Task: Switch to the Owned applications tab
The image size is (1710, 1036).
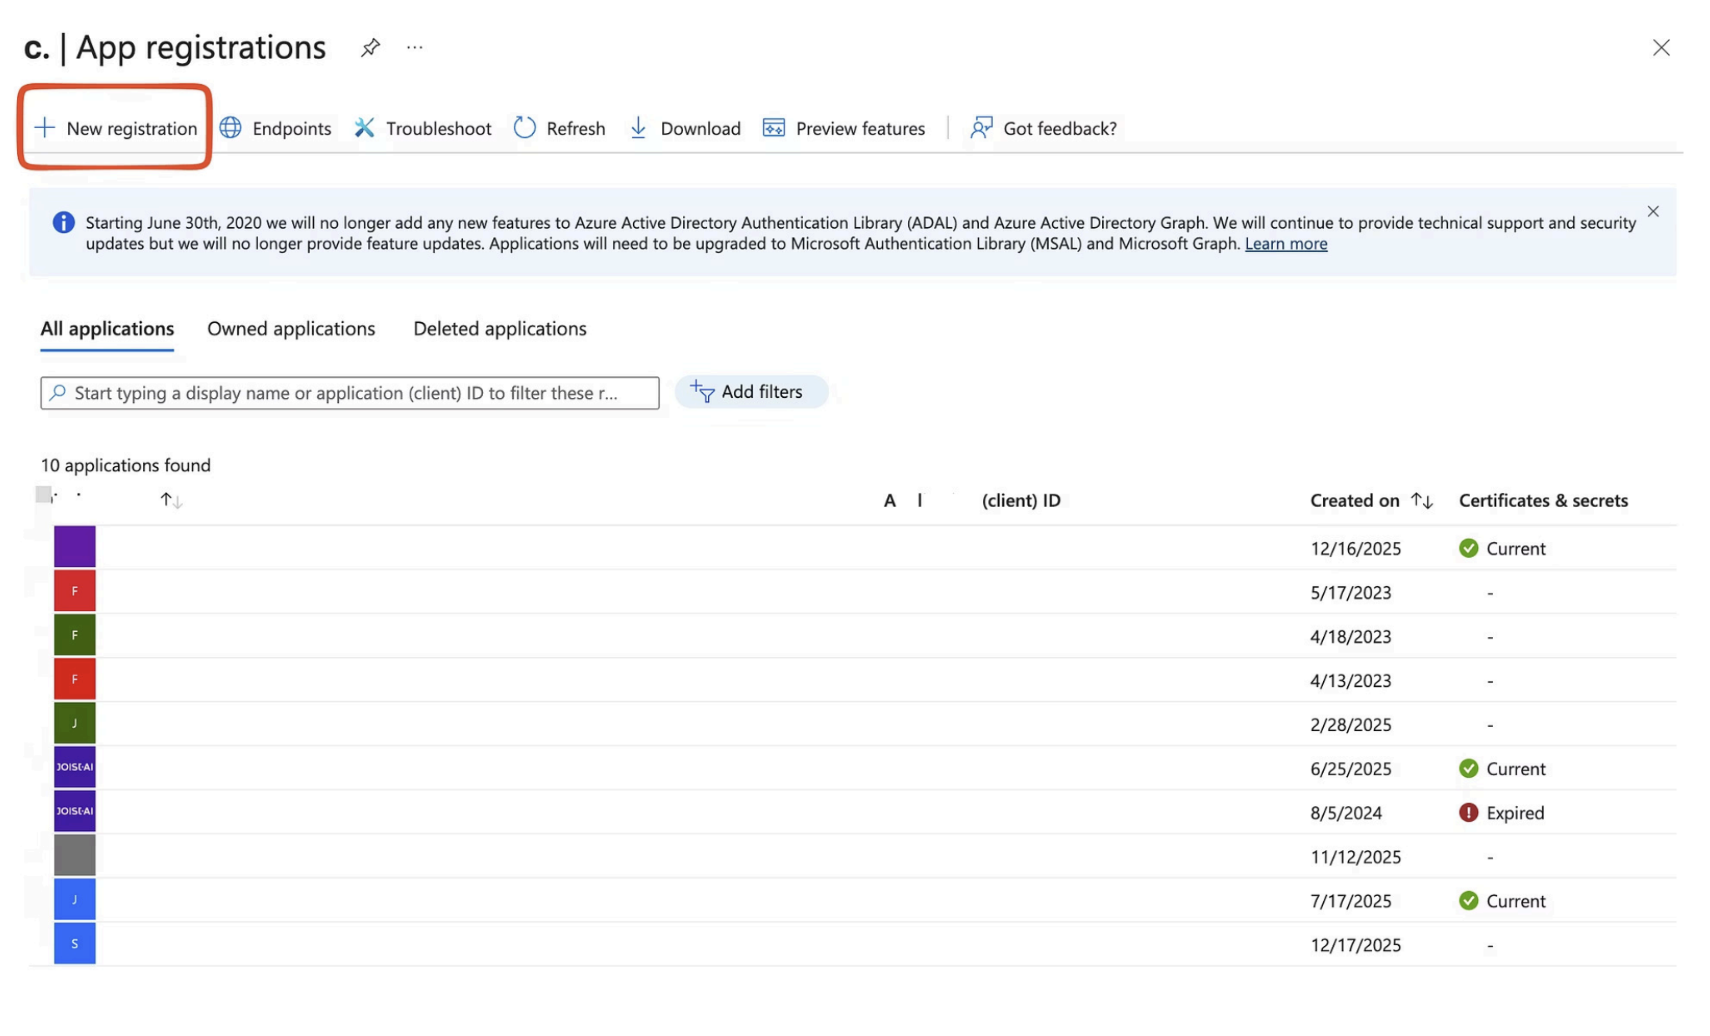Action: 291,329
